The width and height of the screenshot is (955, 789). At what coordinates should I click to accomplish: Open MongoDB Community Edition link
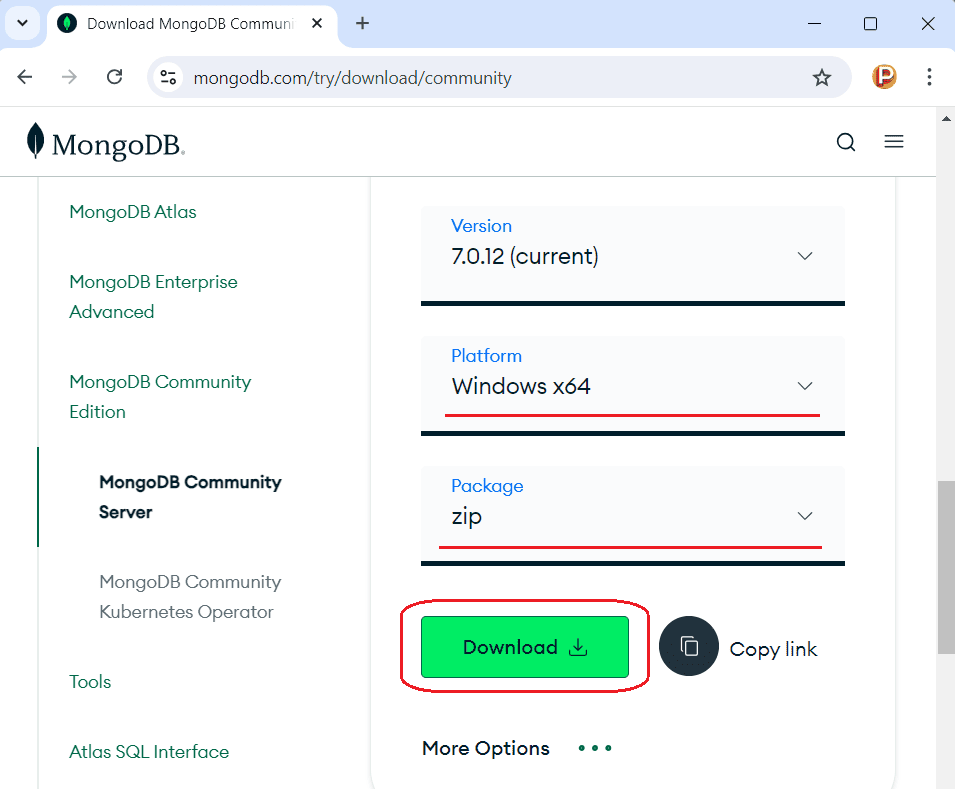coord(160,397)
